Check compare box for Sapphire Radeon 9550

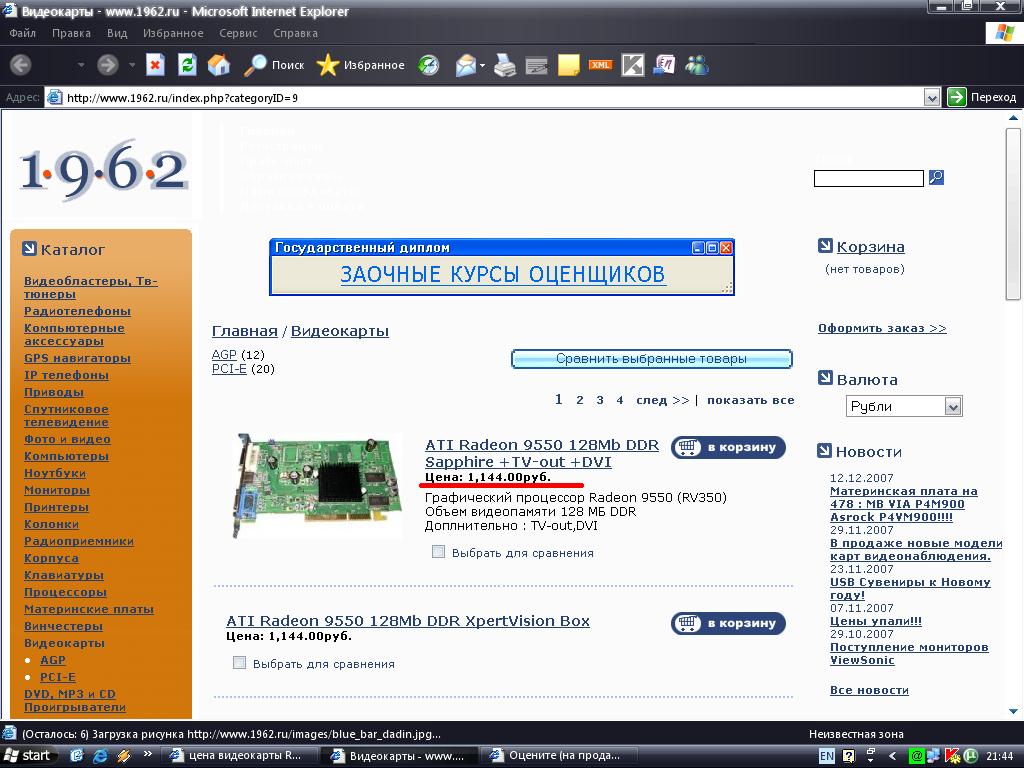pyautogui.click(x=438, y=552)
